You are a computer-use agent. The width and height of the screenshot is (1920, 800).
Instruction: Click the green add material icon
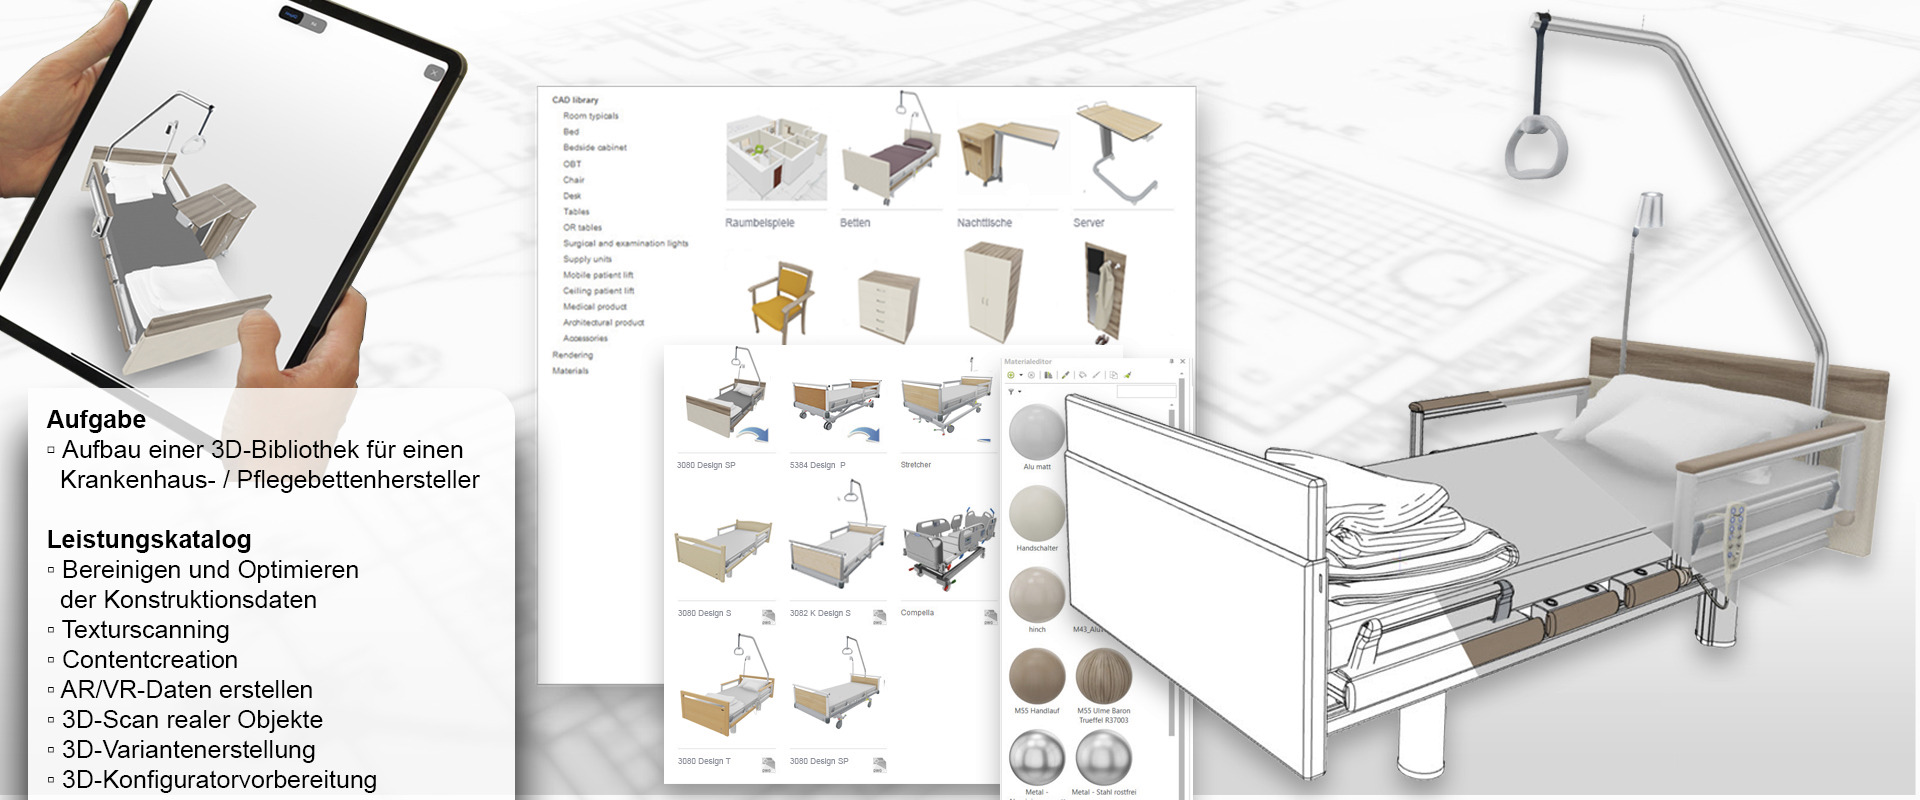(x=1011, y=376)
